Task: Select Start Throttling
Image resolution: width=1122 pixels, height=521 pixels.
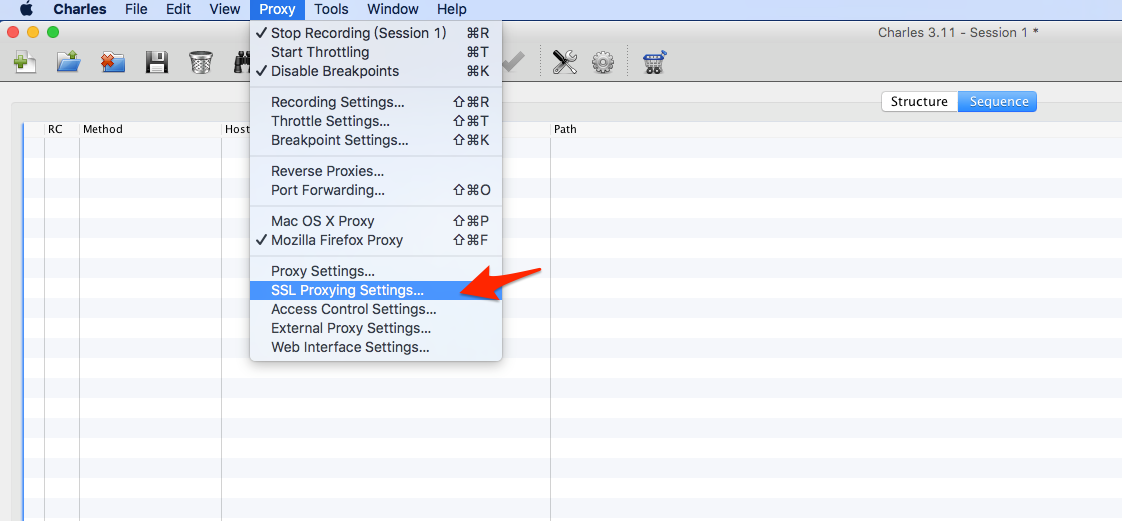Action: click(x=376, y=52)
